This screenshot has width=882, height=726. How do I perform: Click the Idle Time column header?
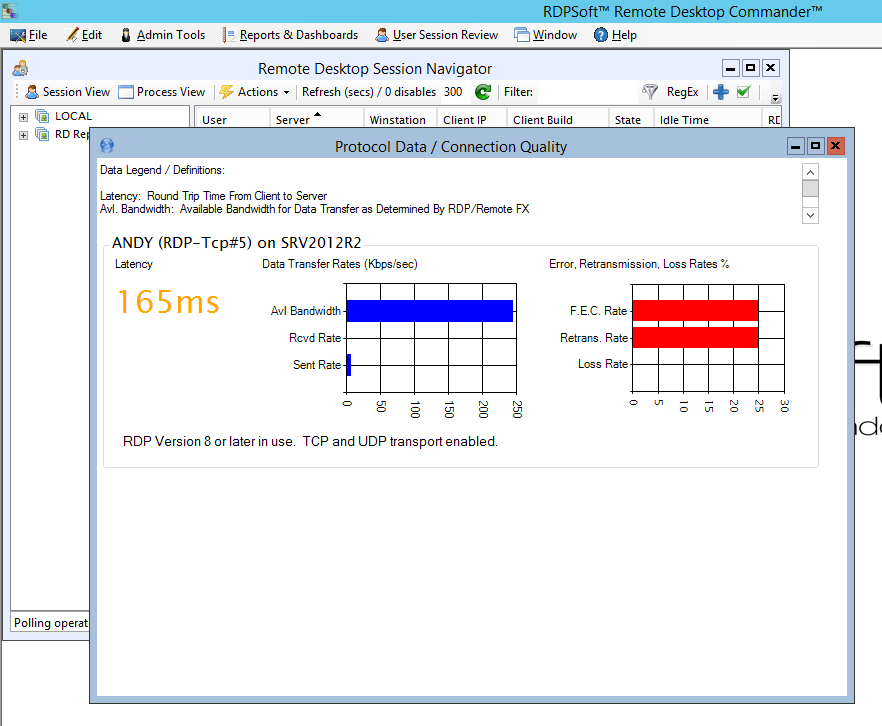coord(684,120)
